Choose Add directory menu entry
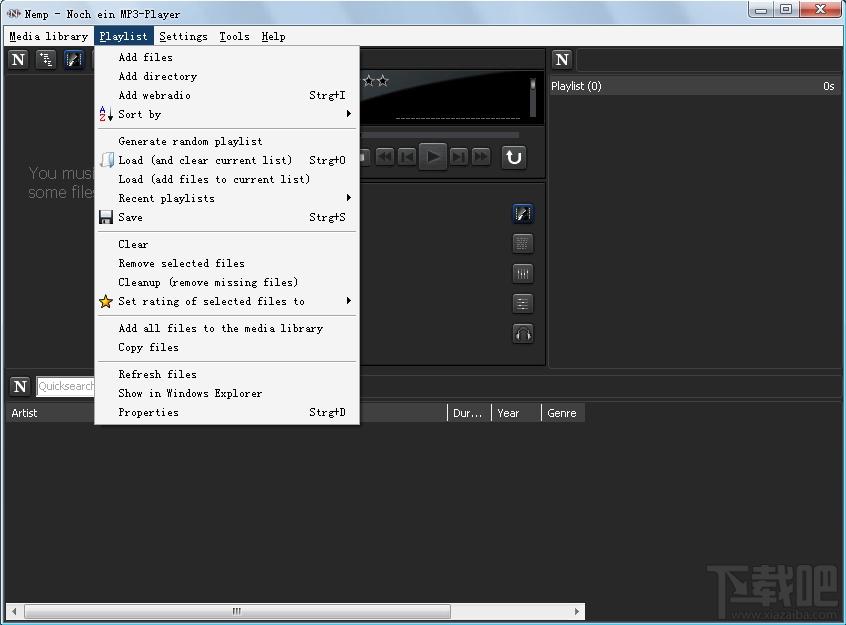Screen dimensions: 846x625 [x=227, y=76]
